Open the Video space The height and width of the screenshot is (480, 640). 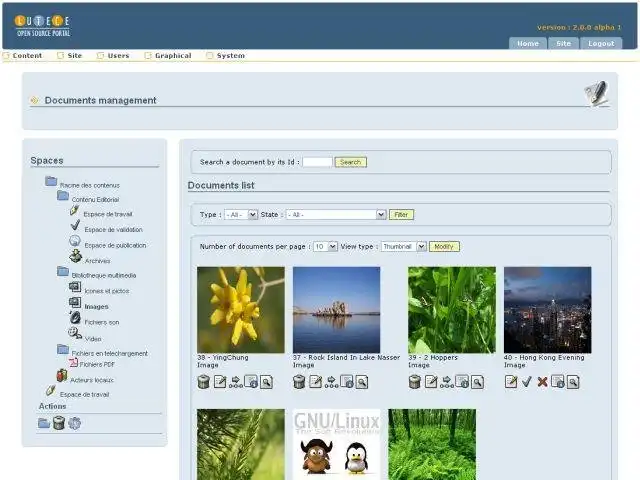click(x=93, y=339)
